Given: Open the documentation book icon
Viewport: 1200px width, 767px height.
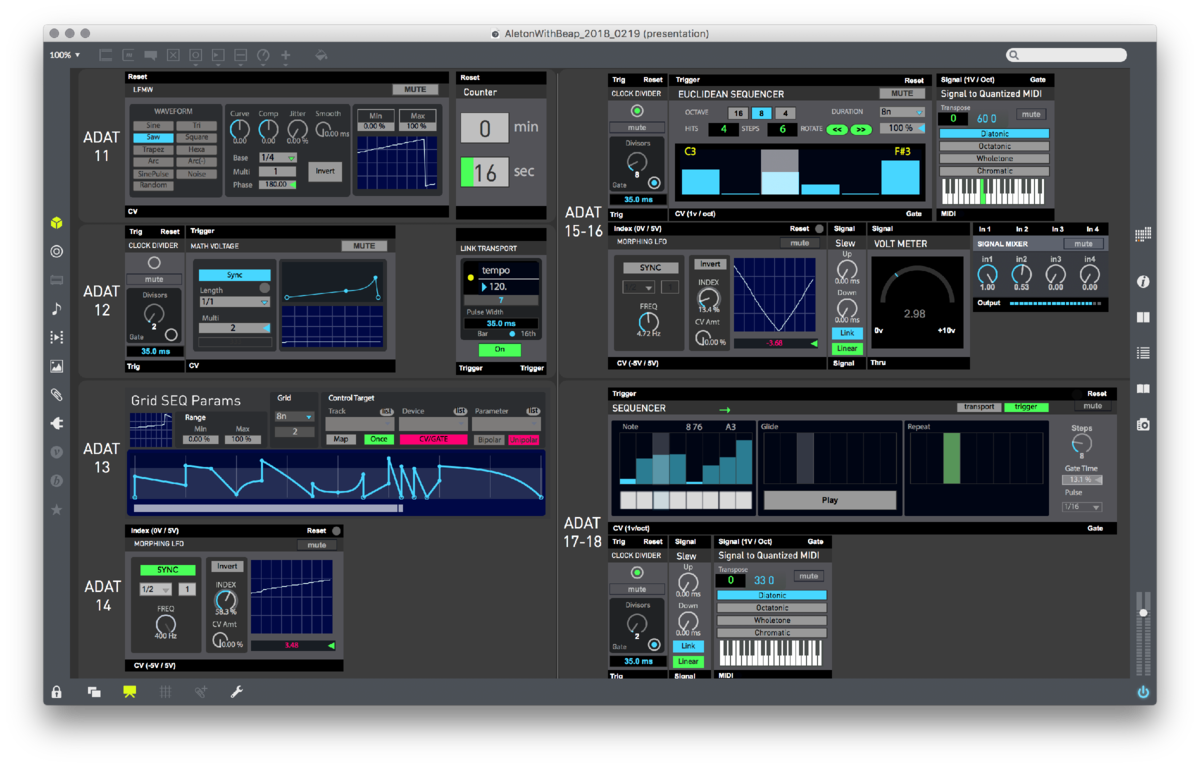Looking at the screenshot, I should 1143,389.
